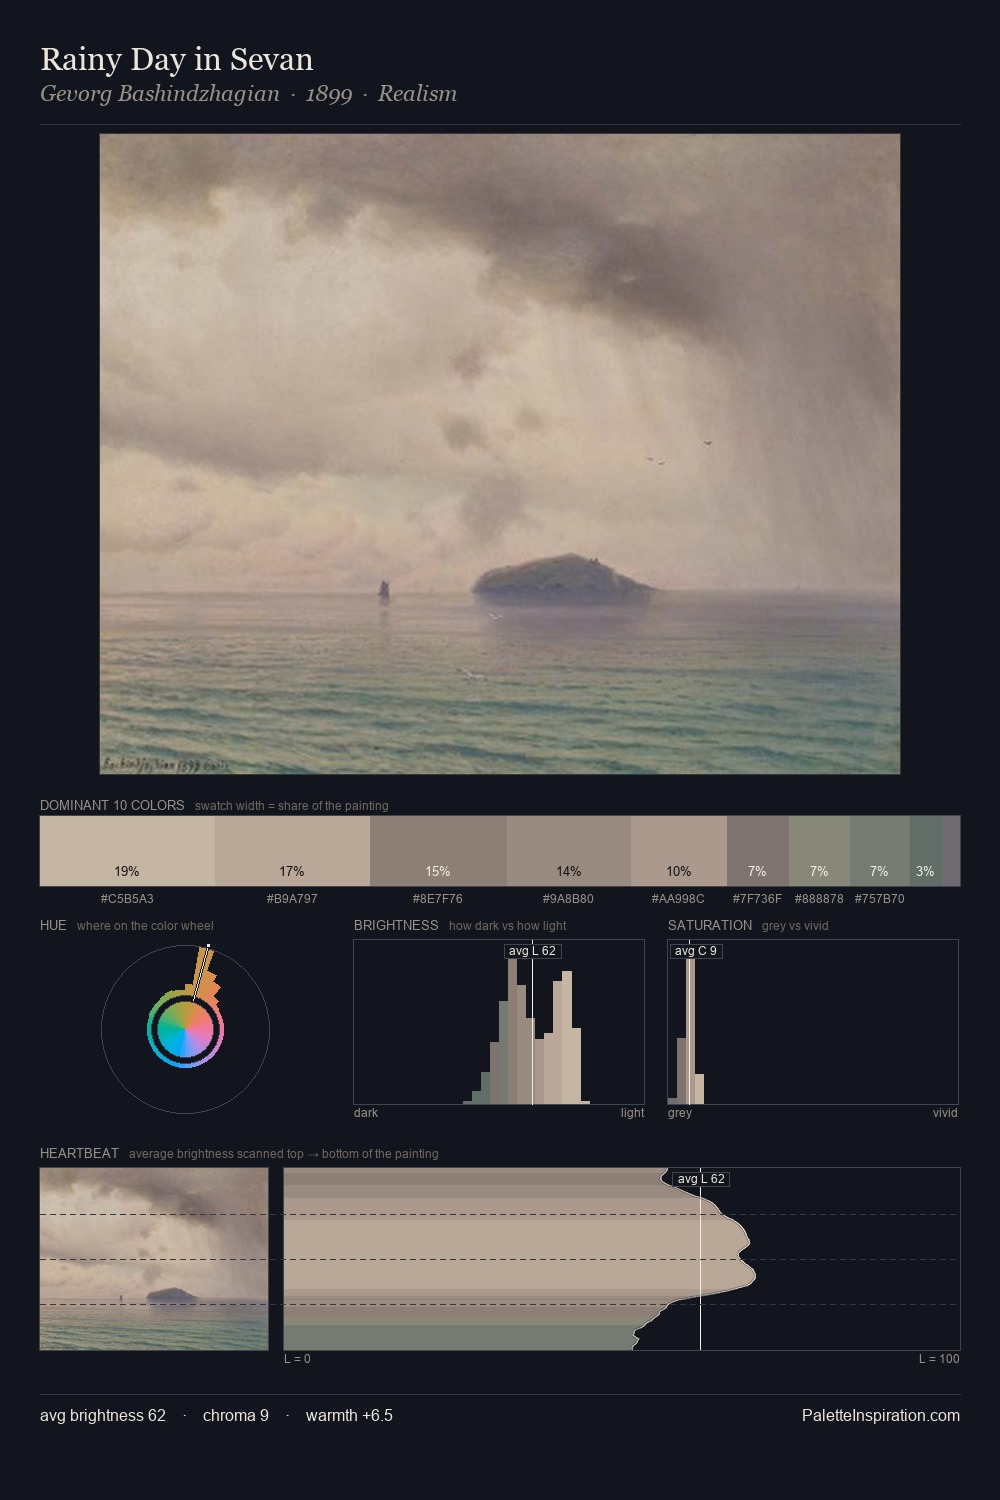The width and height of the screenshot is (1000, 1500).
Task: Click hex code #9A8B80
Action: [x=568, y=899]
